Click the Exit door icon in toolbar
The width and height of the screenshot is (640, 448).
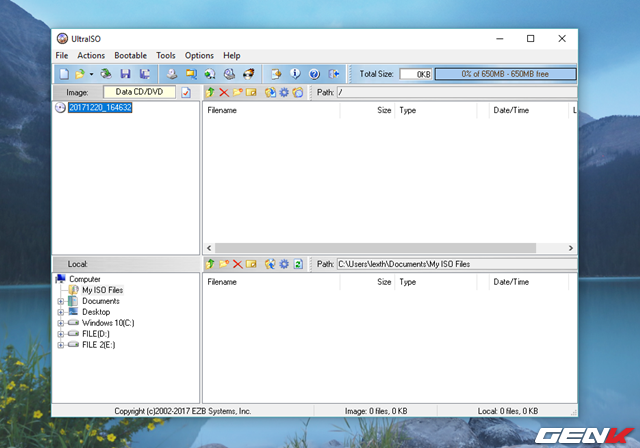pos(333,74)
